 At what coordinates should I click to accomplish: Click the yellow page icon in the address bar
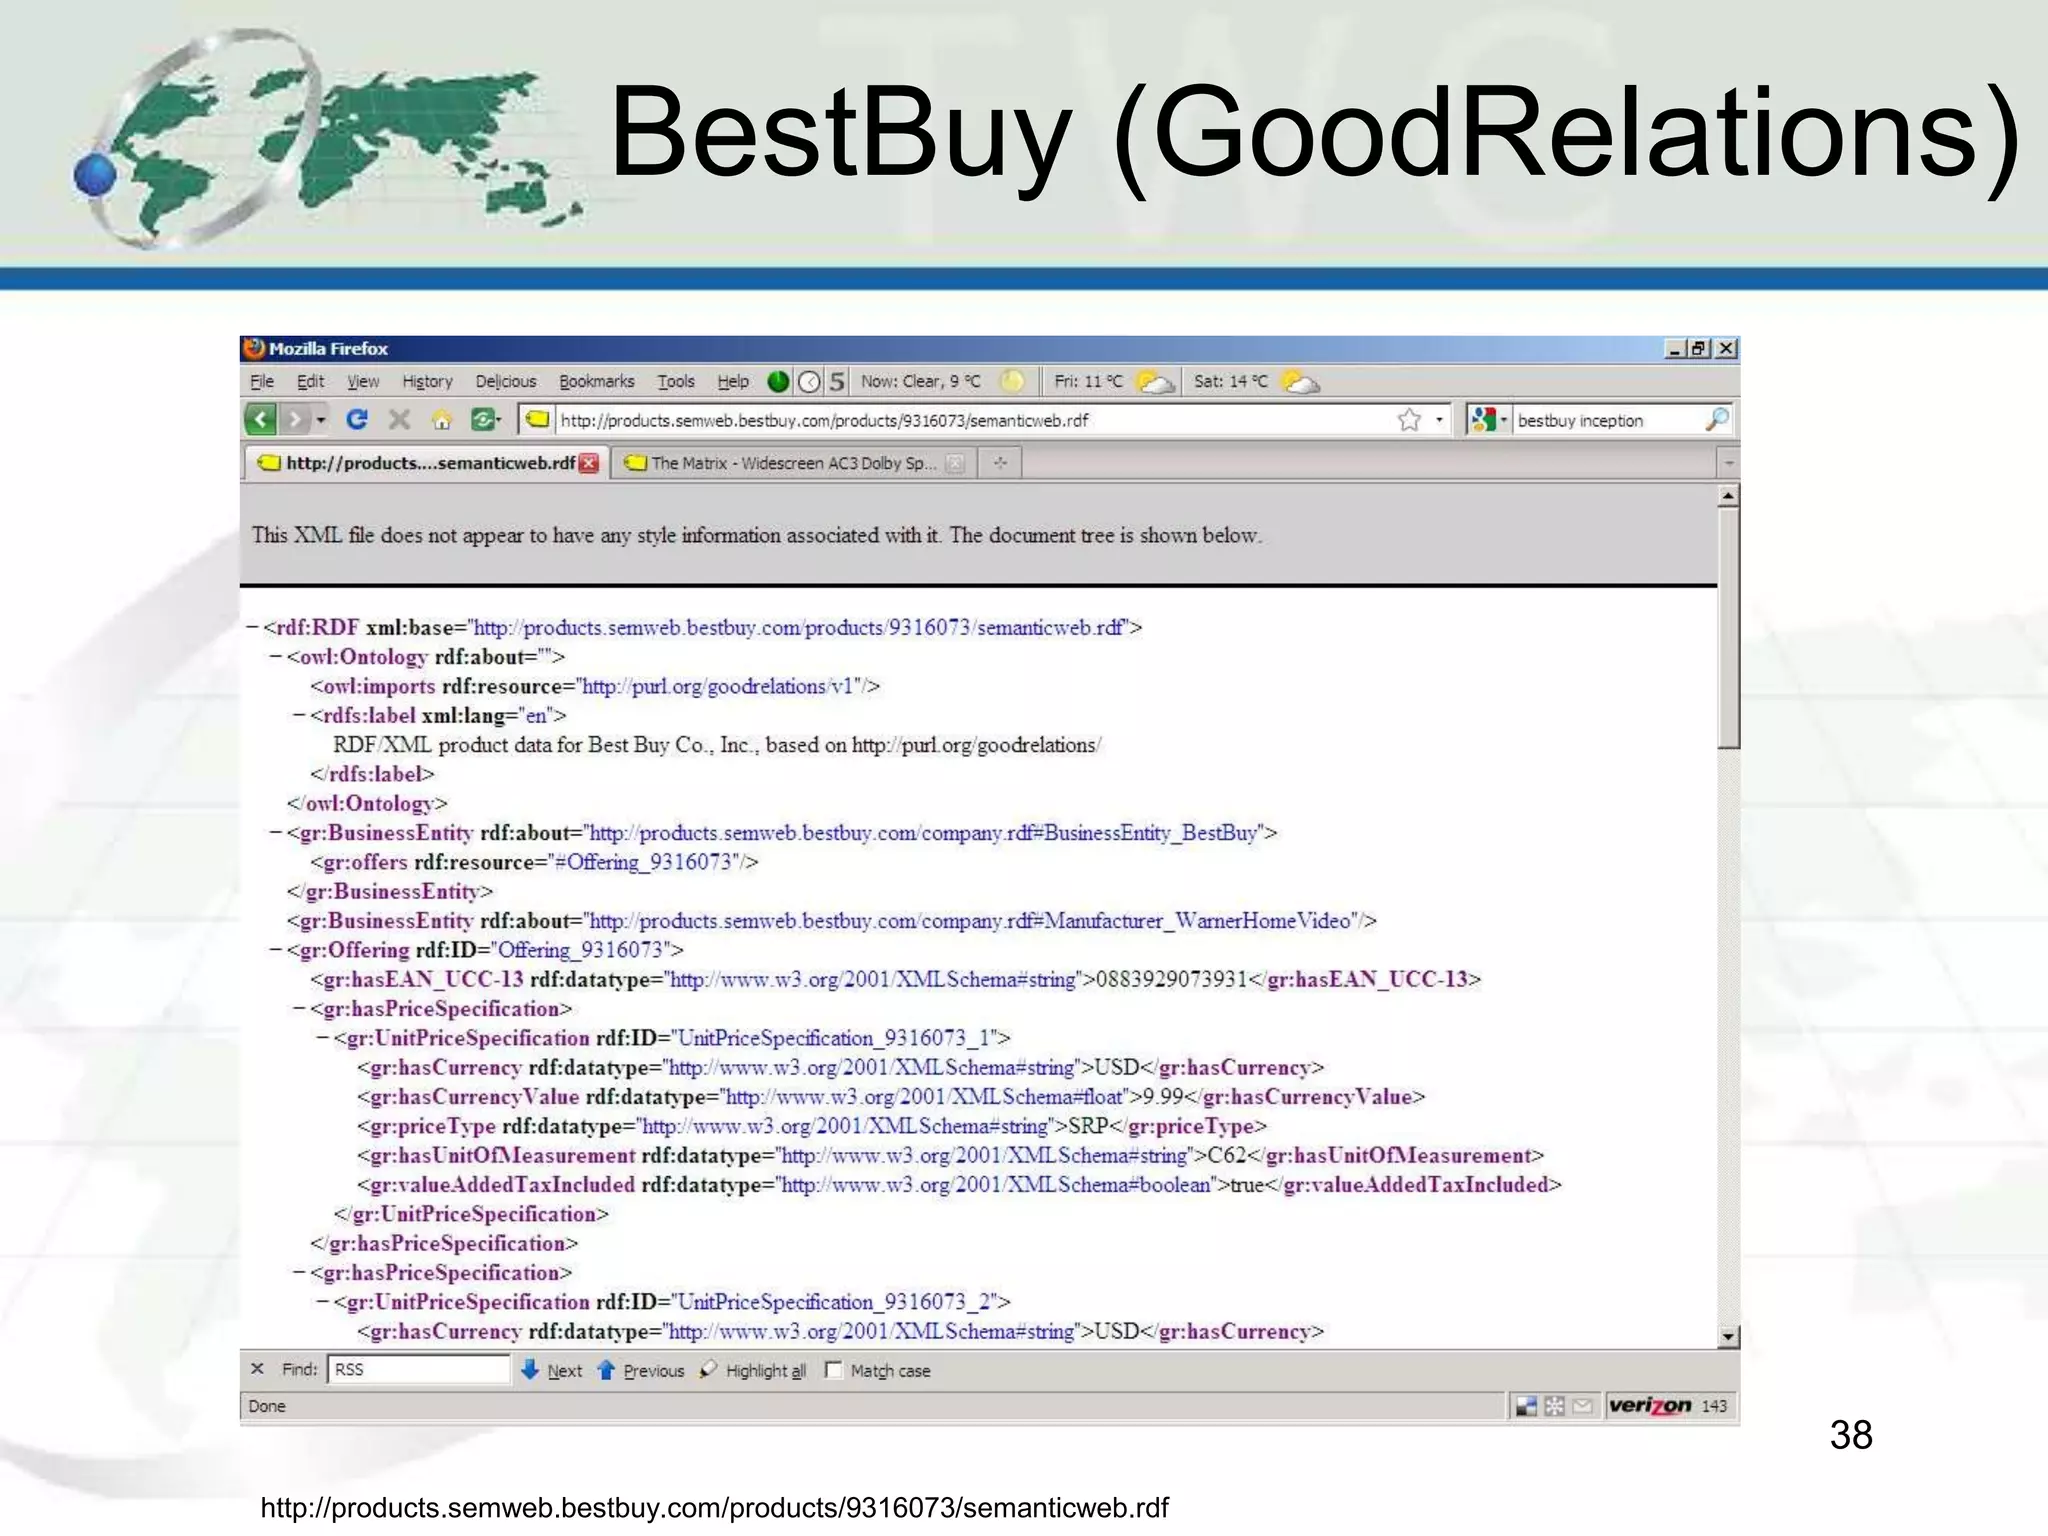pyautogui.click(x=538, y=419)
